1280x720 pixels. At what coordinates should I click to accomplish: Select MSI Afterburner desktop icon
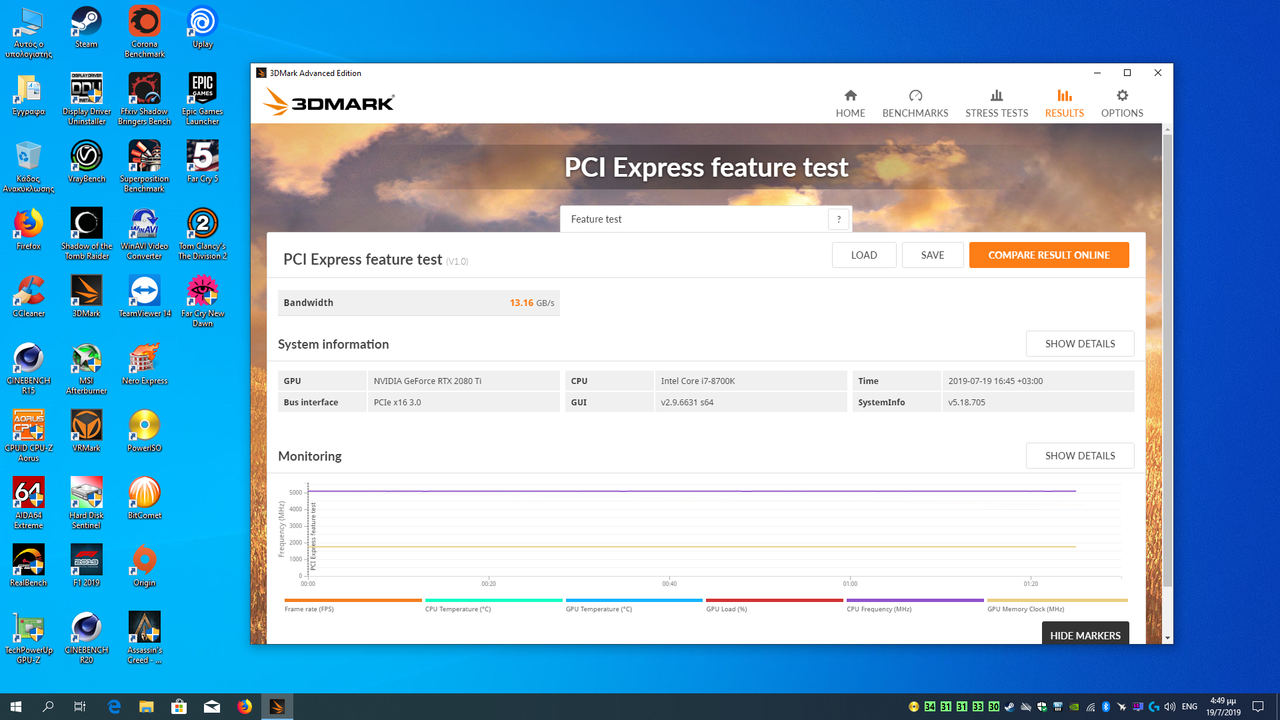click(86, 368)
